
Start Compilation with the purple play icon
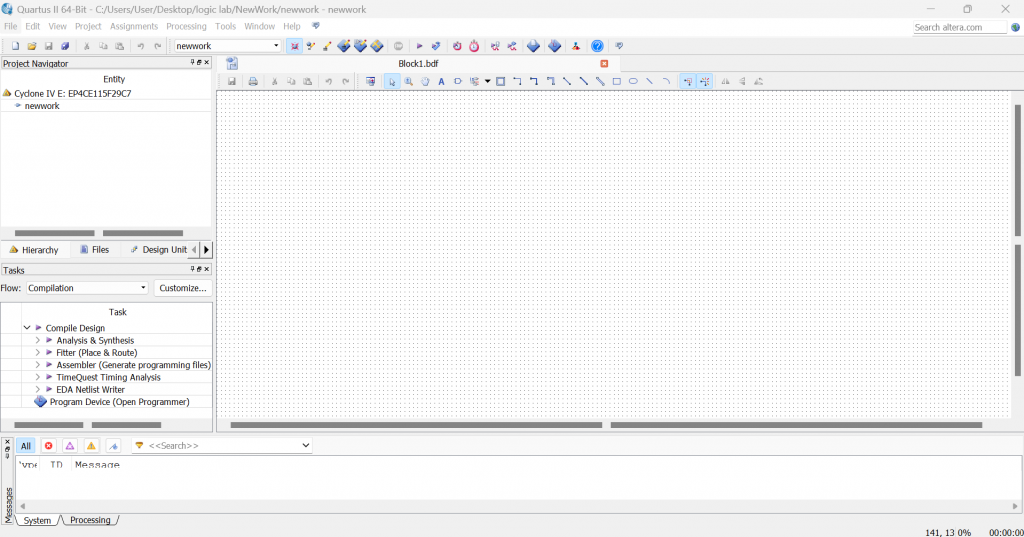point(419,46)
